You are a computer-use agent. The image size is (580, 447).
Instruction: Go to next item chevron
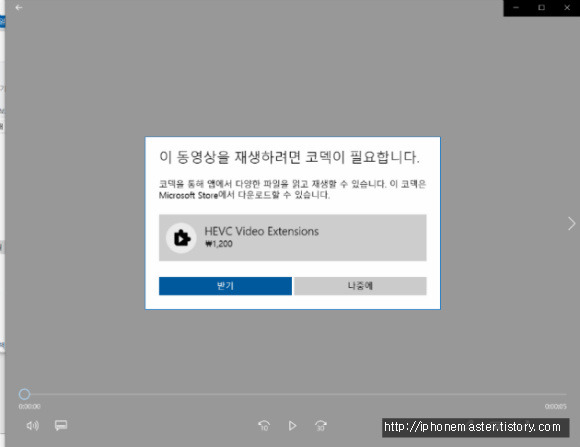(571, 223)
